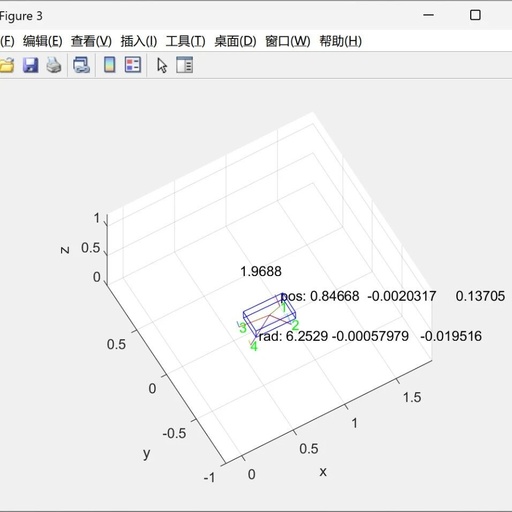This screenshot has height=512, width=512.
Task: Click the 1.5 tick label on the x axis
Action: pos(412,397)
